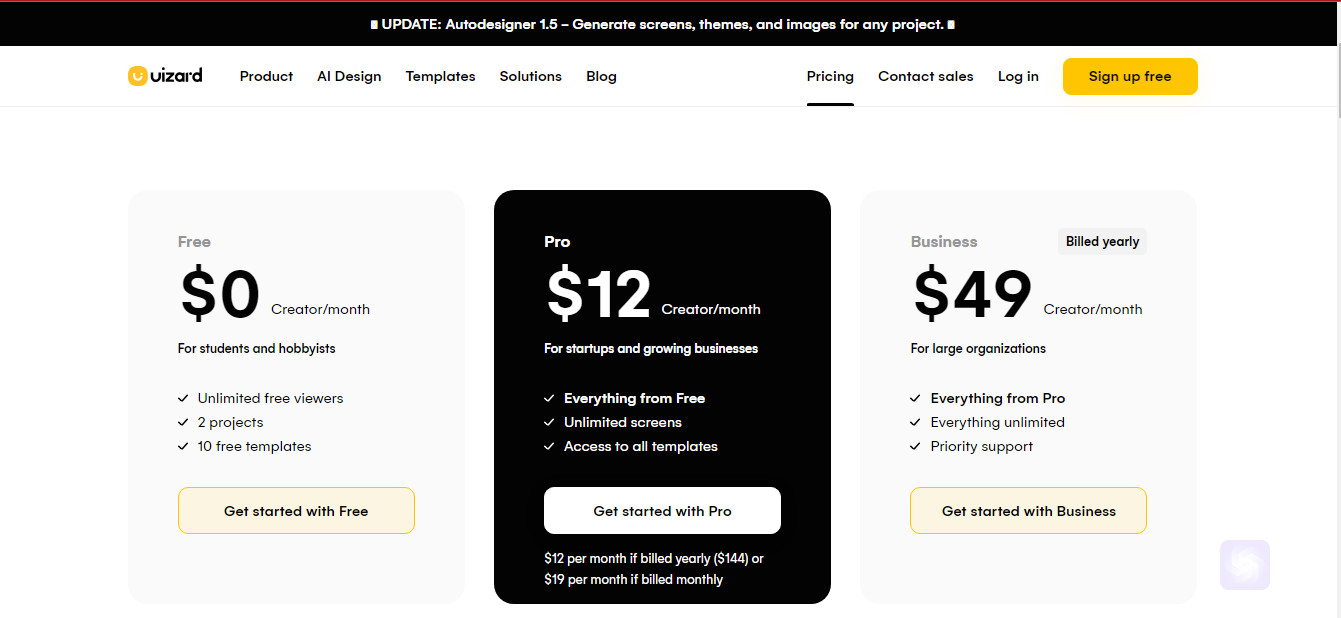Viewport: 1341px width, 618px height.
Task: Click the yellow Sign up free button
Action: pyautogui.click(x=1130, y=76)
